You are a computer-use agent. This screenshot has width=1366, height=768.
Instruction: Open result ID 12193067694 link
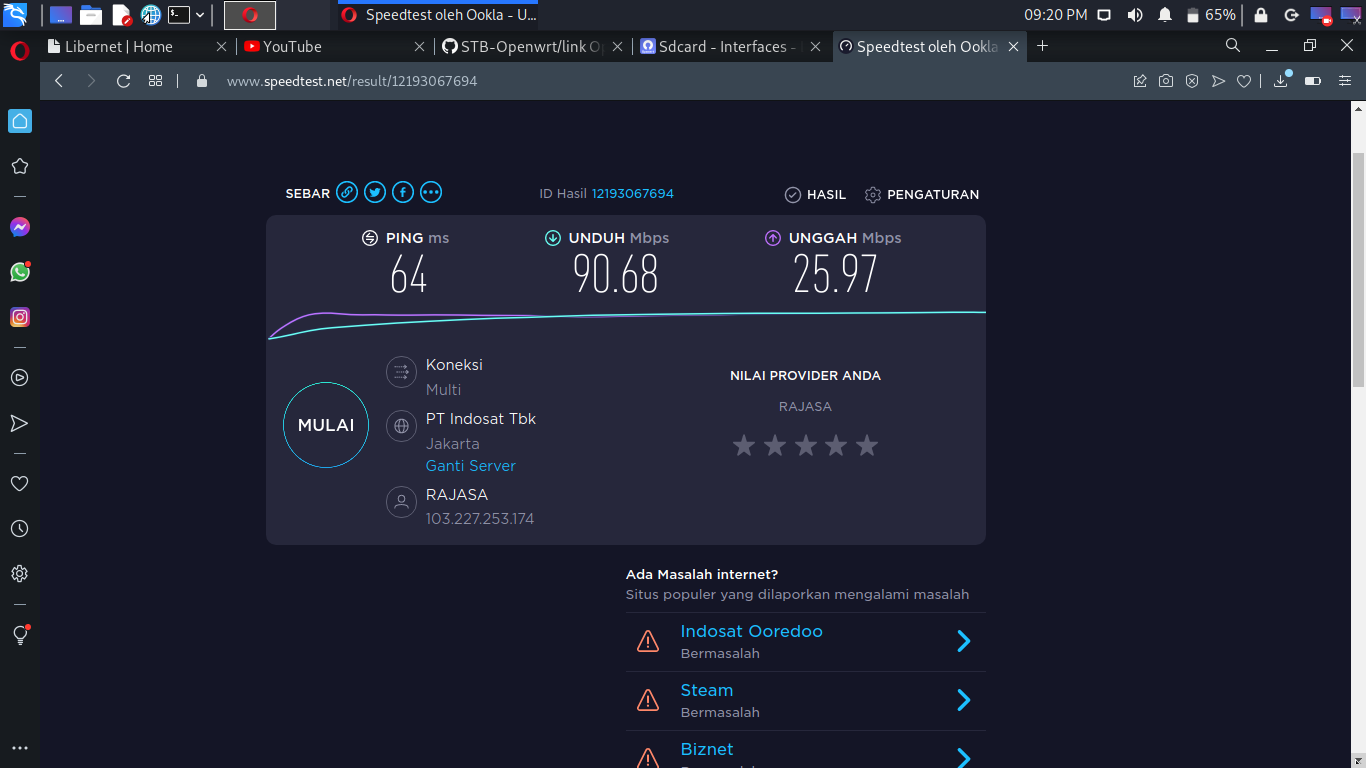(x=632, y=194)
